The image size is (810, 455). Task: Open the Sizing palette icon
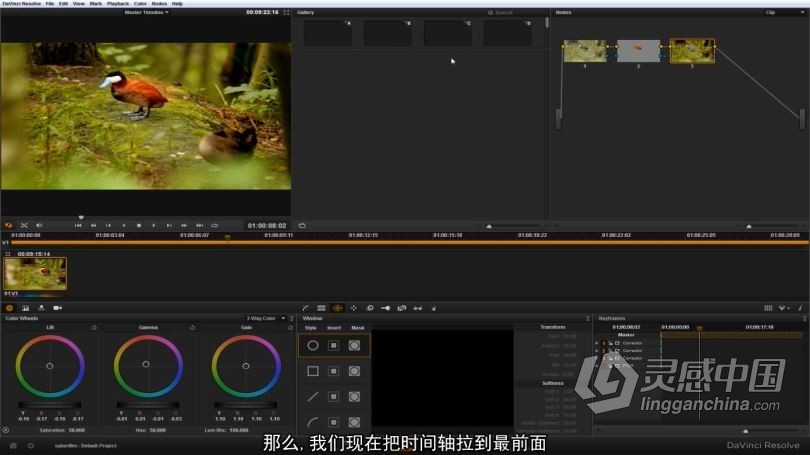tap(402, 308)
